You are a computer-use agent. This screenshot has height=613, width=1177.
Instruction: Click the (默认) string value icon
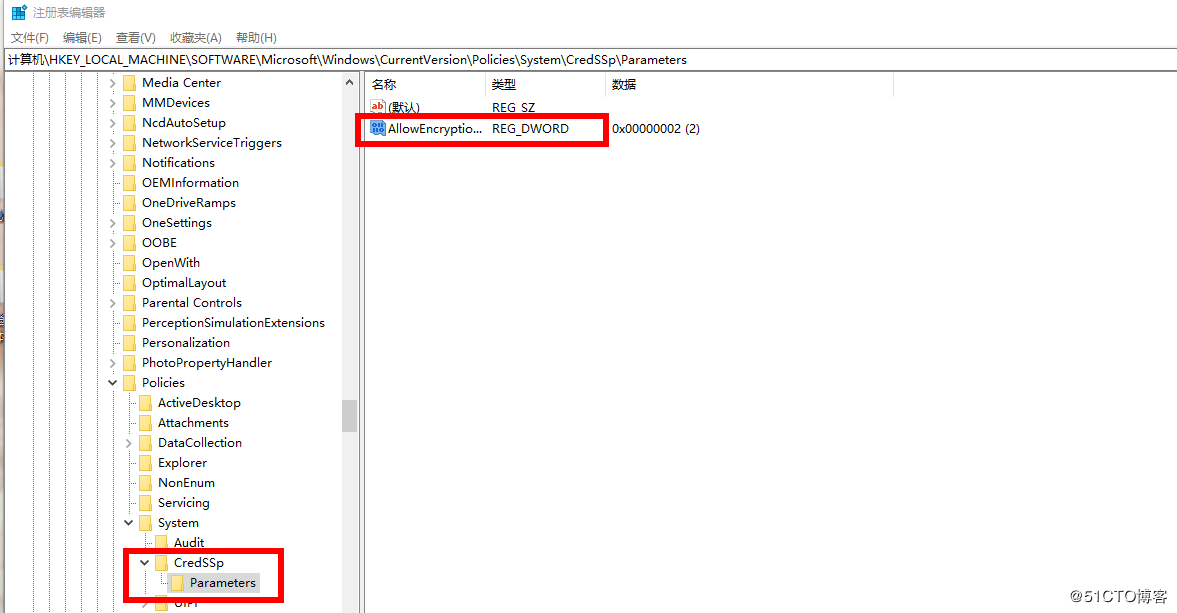tap(378, 107)
